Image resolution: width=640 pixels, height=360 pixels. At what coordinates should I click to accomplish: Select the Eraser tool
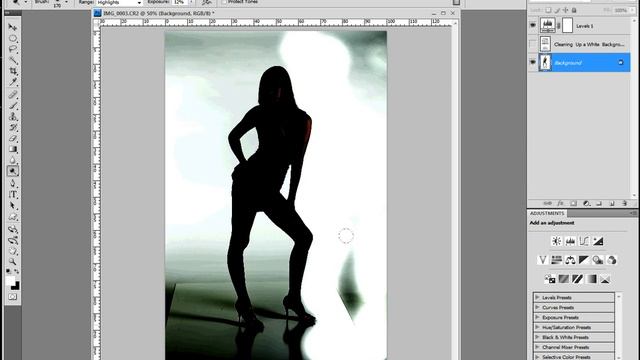[x=13, y=139]
